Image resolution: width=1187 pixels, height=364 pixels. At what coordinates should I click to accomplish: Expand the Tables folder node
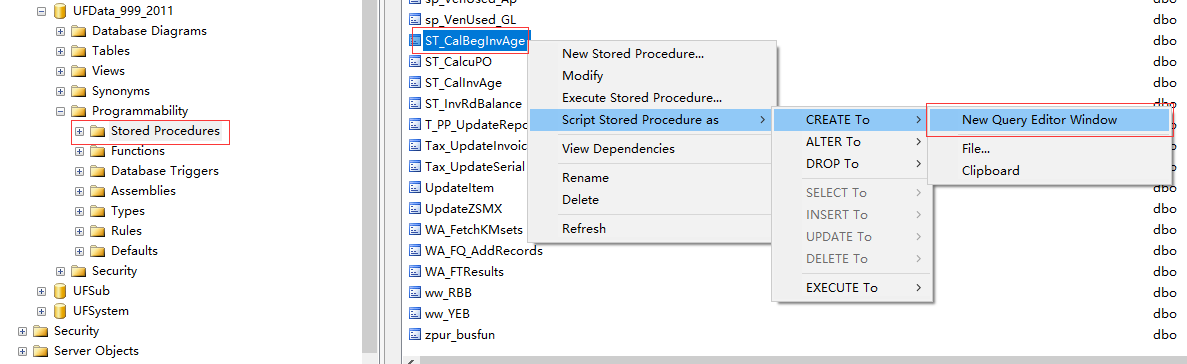click(x=61, y=51)
